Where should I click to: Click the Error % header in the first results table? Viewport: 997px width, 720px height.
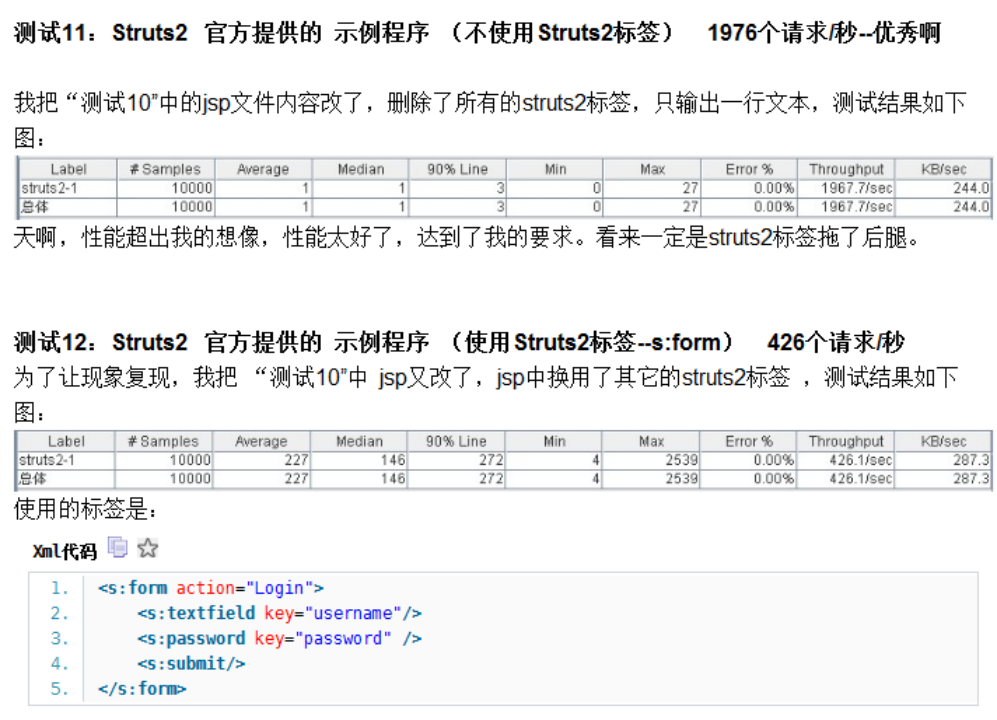[x=749, y=169]
